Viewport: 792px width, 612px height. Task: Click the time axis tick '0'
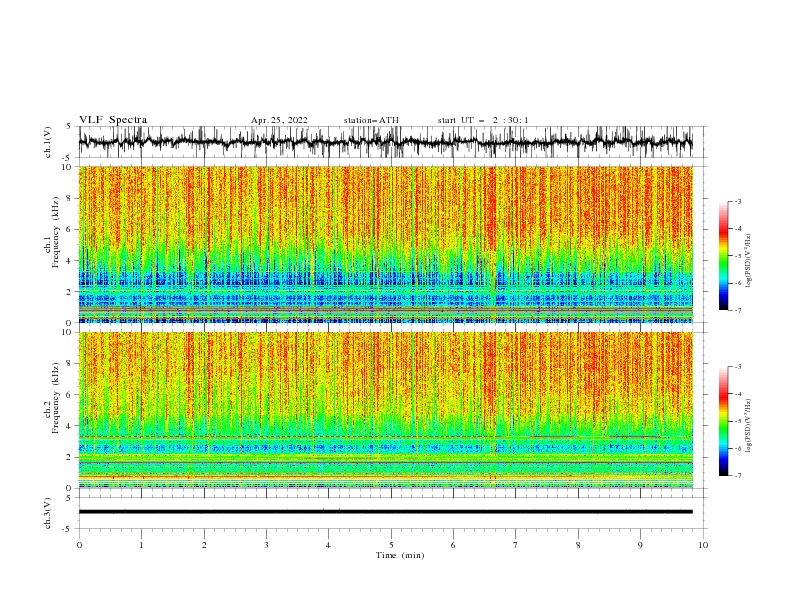(79, 545)
